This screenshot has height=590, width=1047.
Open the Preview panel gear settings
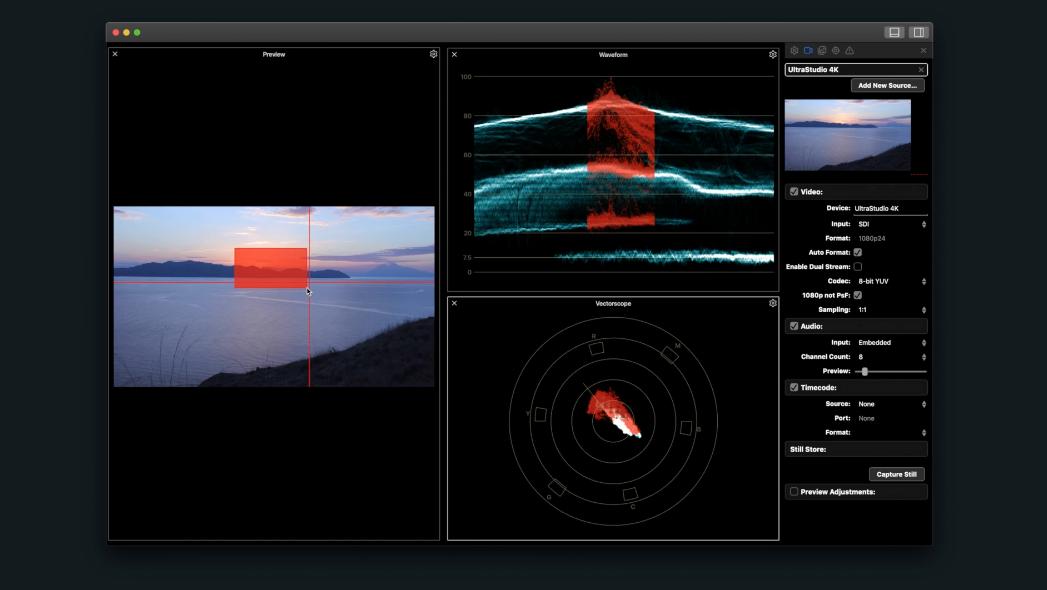[434, 54]
